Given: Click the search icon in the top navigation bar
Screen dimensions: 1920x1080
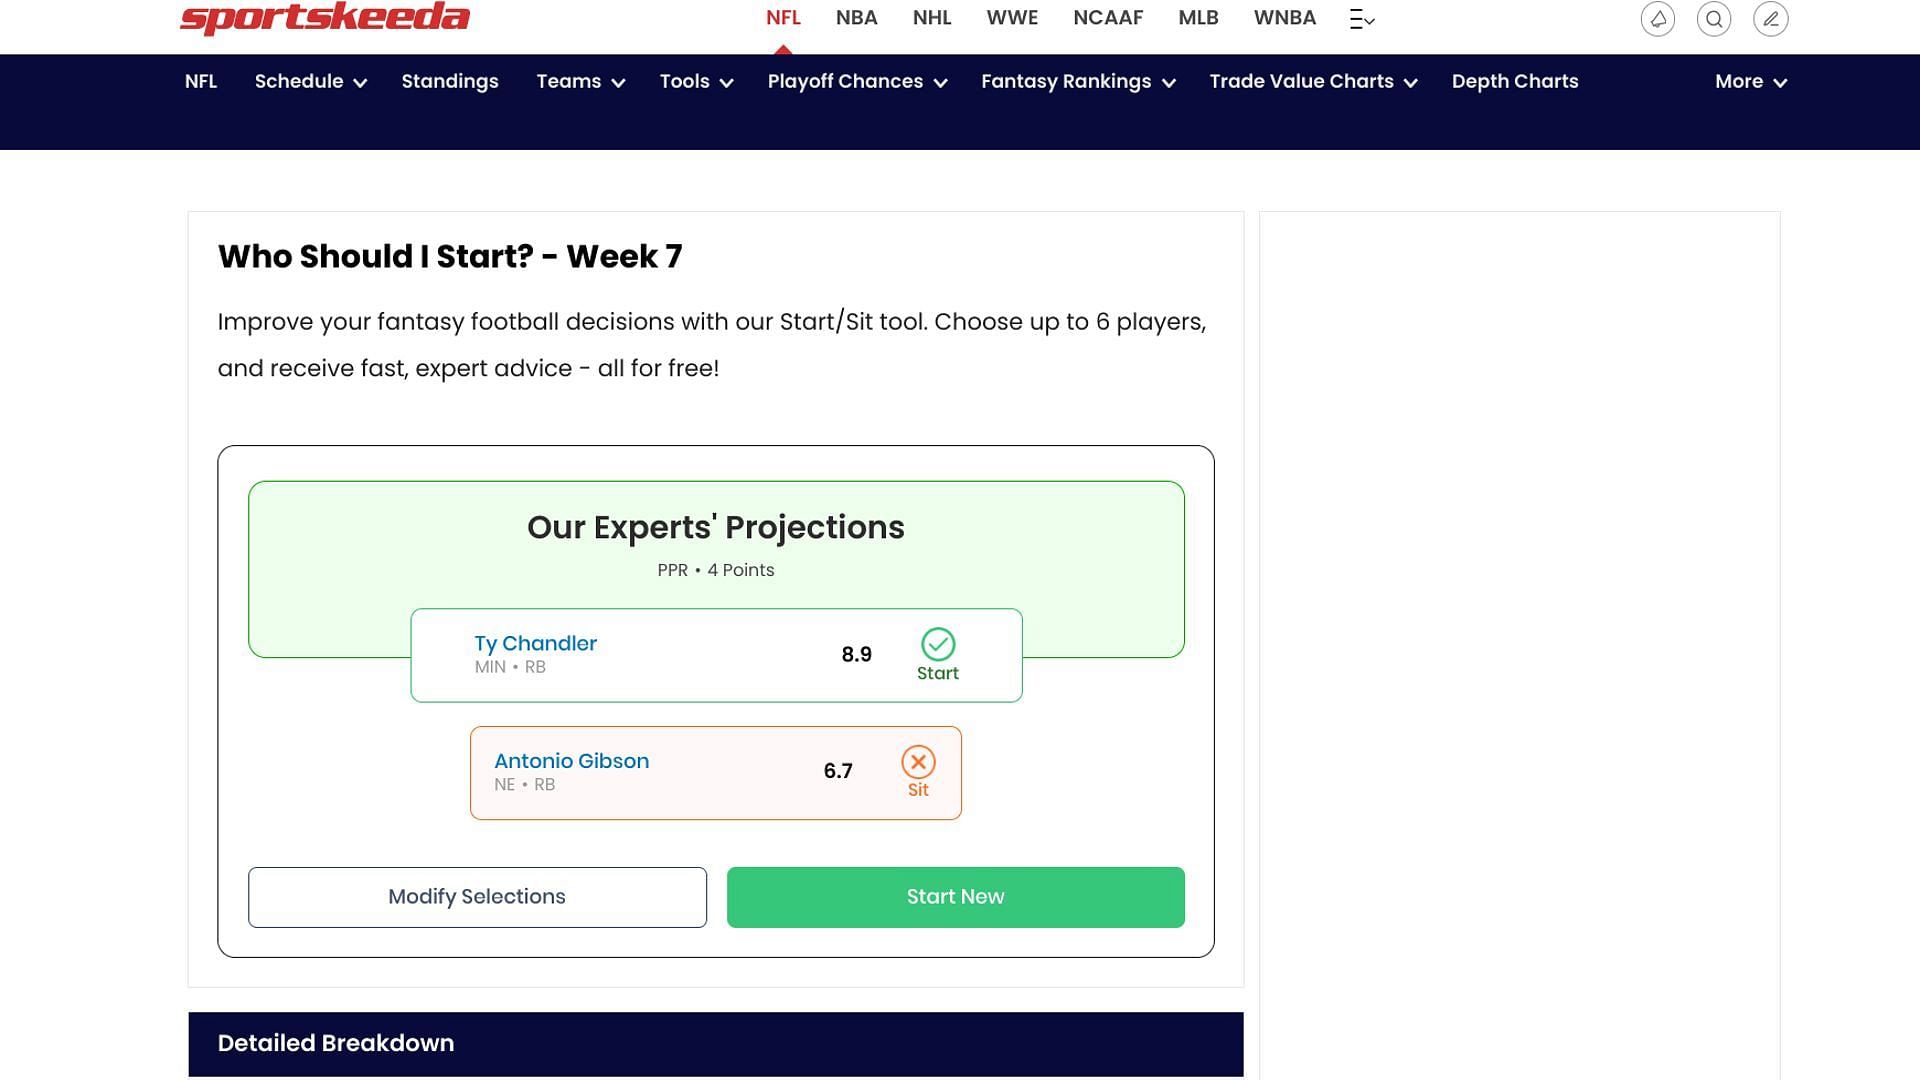Looking at the screenshot, I should pyautogui.click(x=1714, y=17).
